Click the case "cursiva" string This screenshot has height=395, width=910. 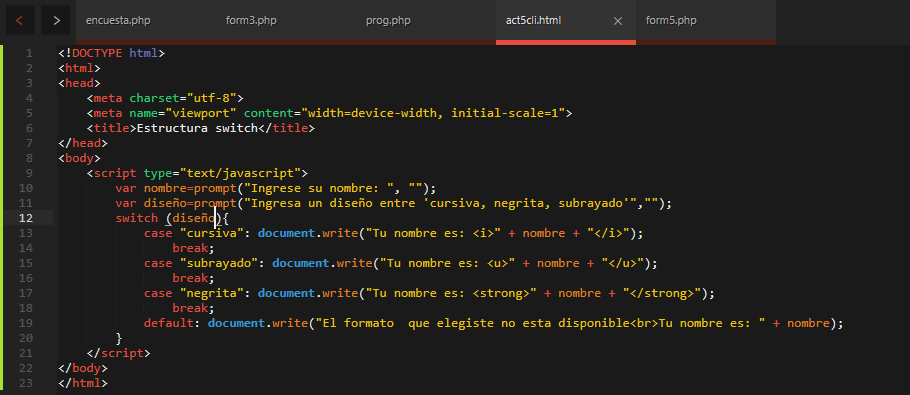point(212,233)
